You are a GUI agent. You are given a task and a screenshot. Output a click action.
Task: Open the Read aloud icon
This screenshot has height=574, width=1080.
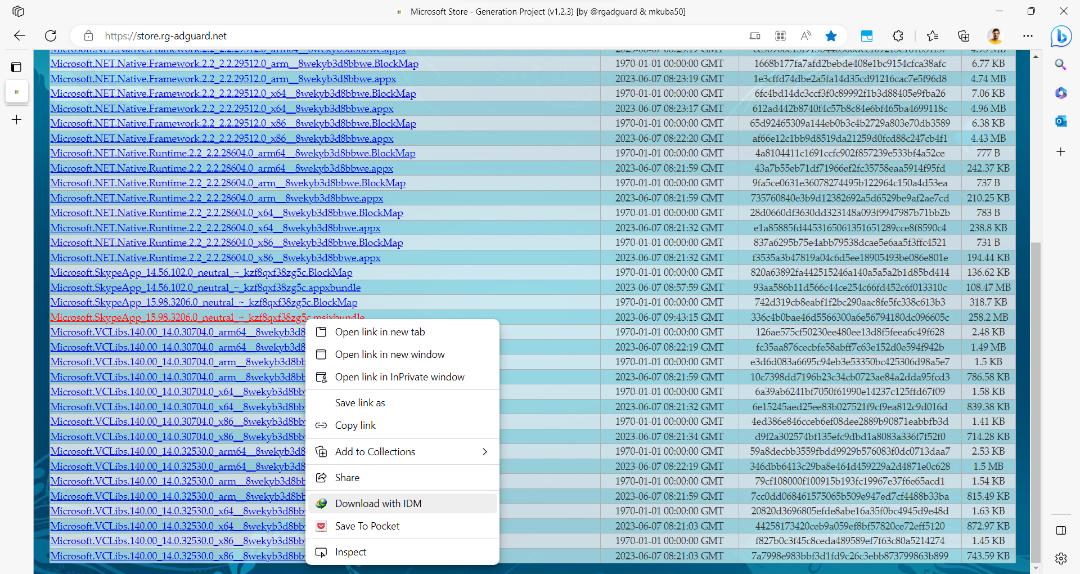click(x=805, y=36)
